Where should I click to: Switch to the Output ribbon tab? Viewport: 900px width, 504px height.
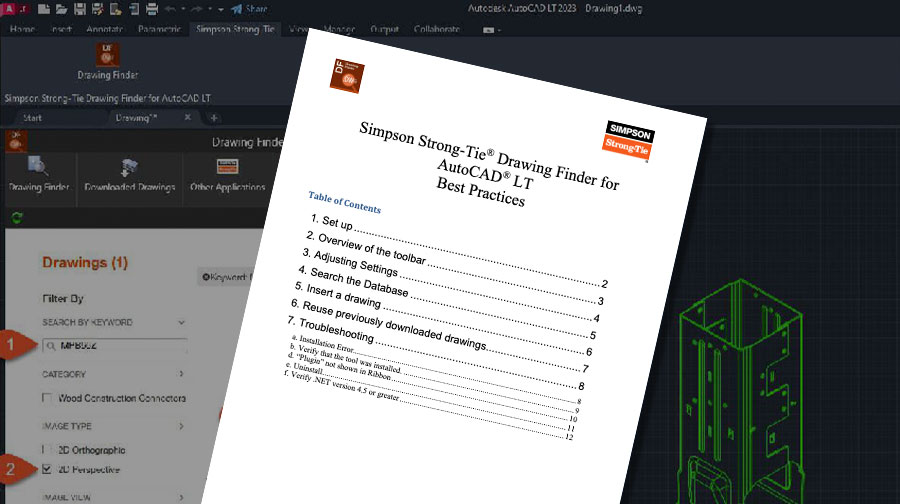(x=384, y=29)
